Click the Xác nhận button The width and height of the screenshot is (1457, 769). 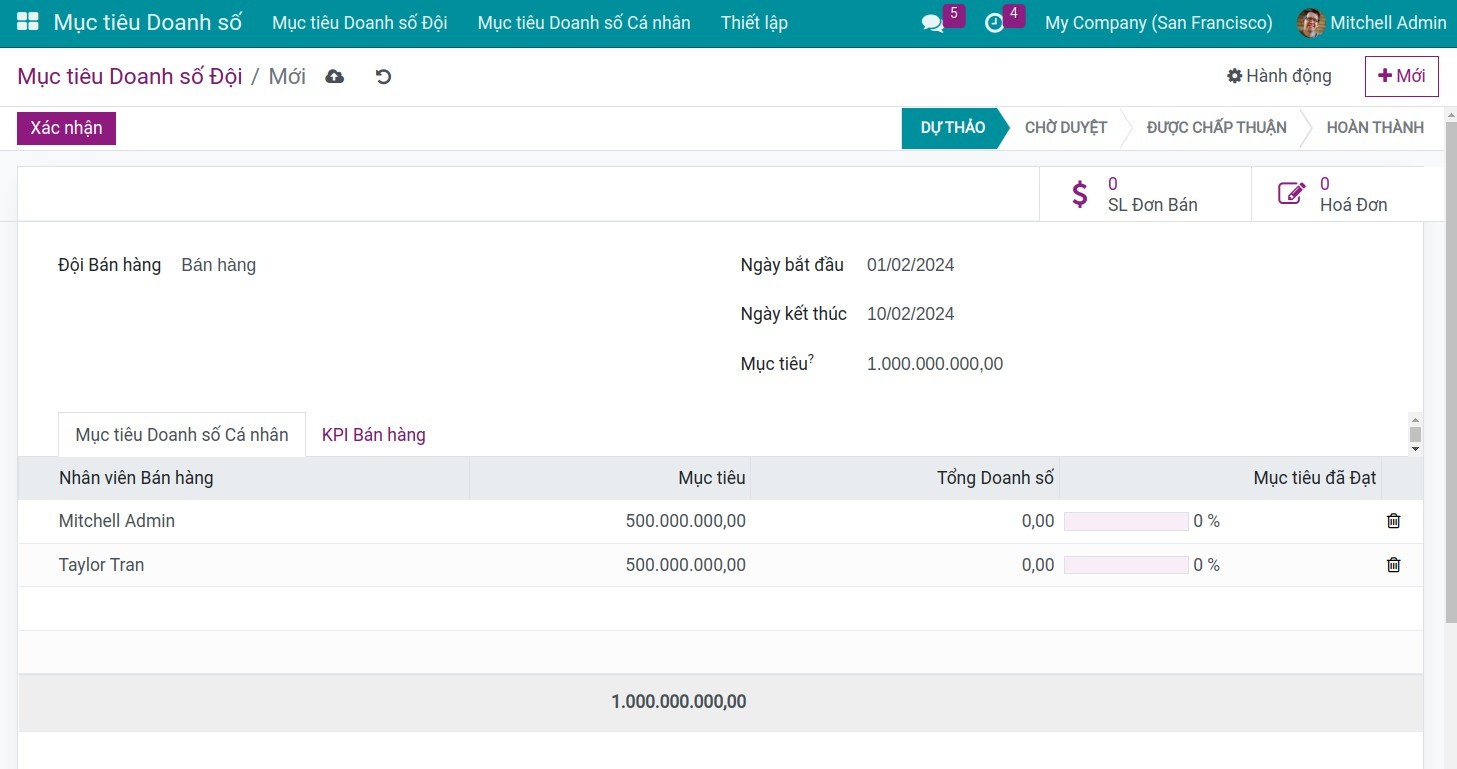point(66,128)
